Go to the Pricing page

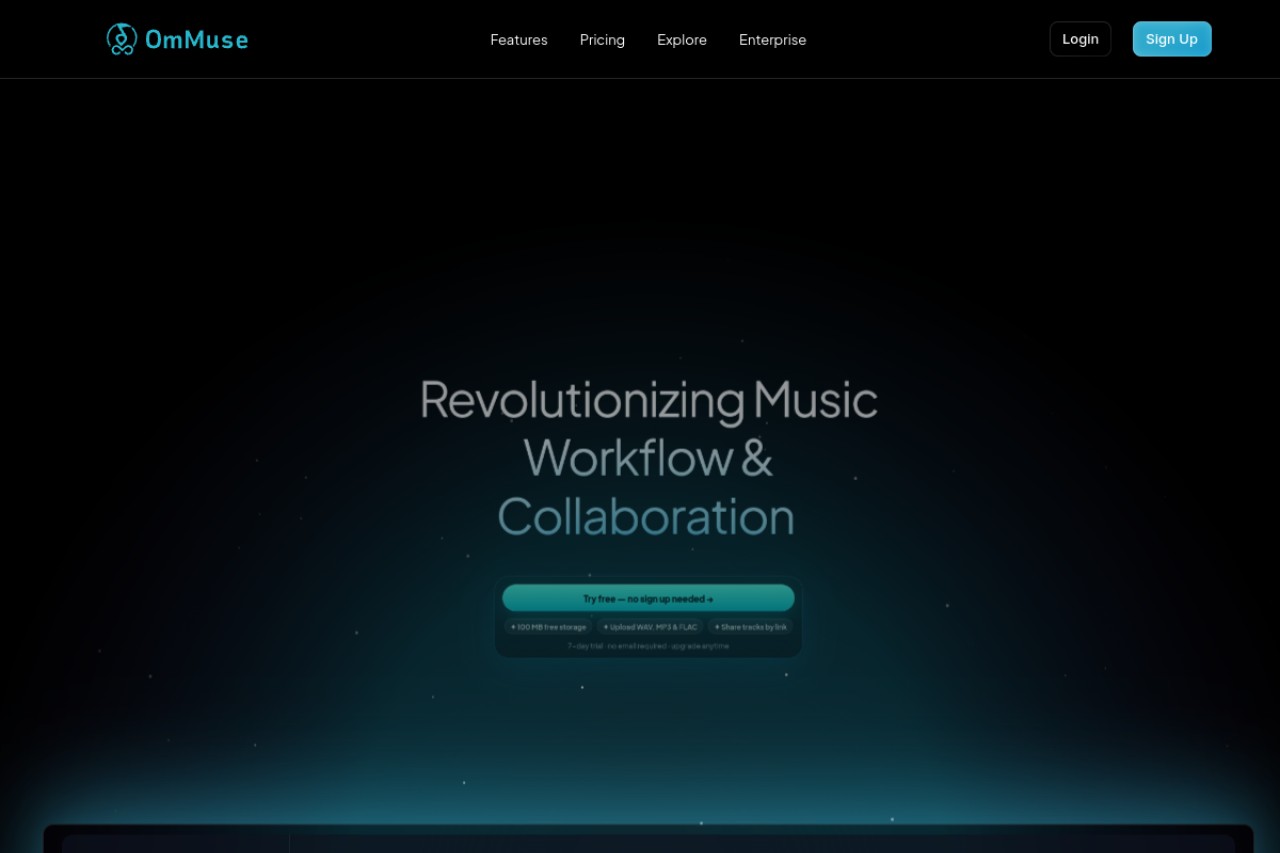tap(602, 40)
